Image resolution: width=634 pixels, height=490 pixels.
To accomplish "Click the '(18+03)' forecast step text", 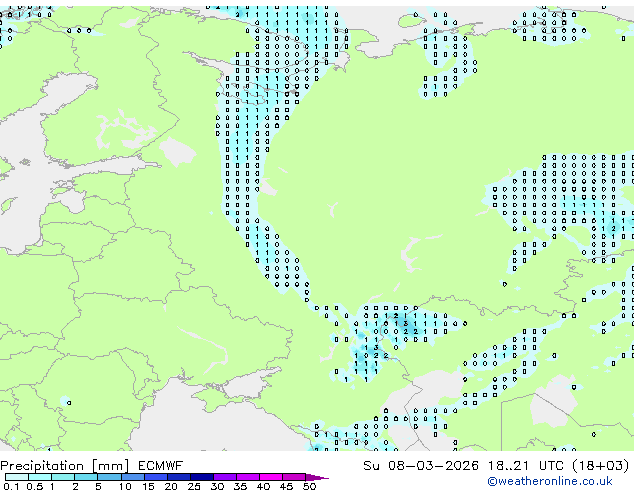I will pos(601,466).
